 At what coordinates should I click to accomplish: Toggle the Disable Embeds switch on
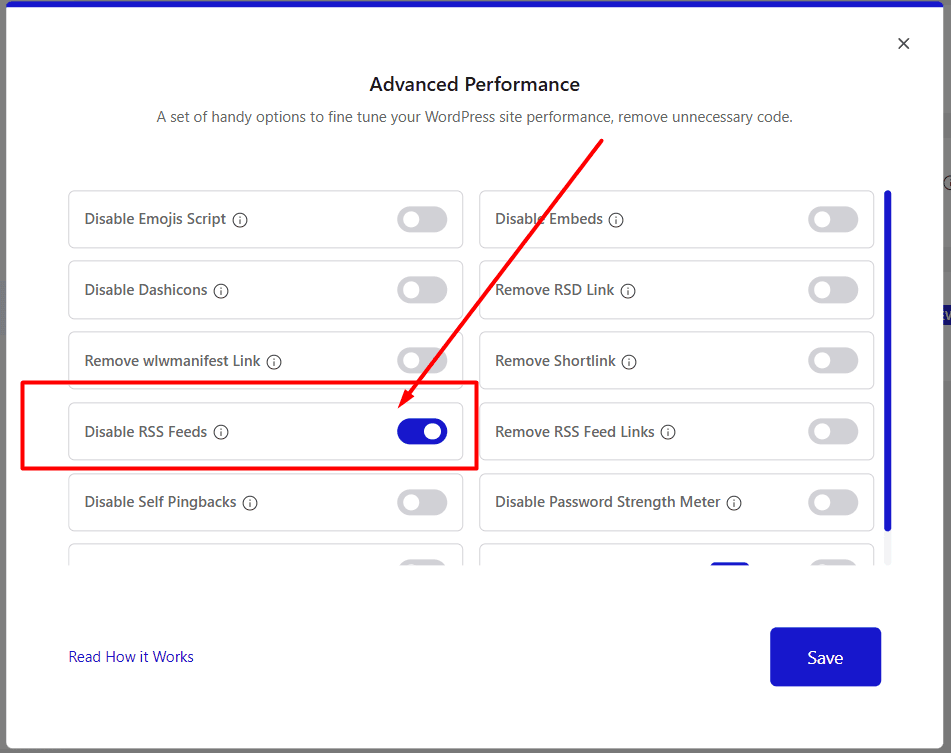(x=833, y=220)
